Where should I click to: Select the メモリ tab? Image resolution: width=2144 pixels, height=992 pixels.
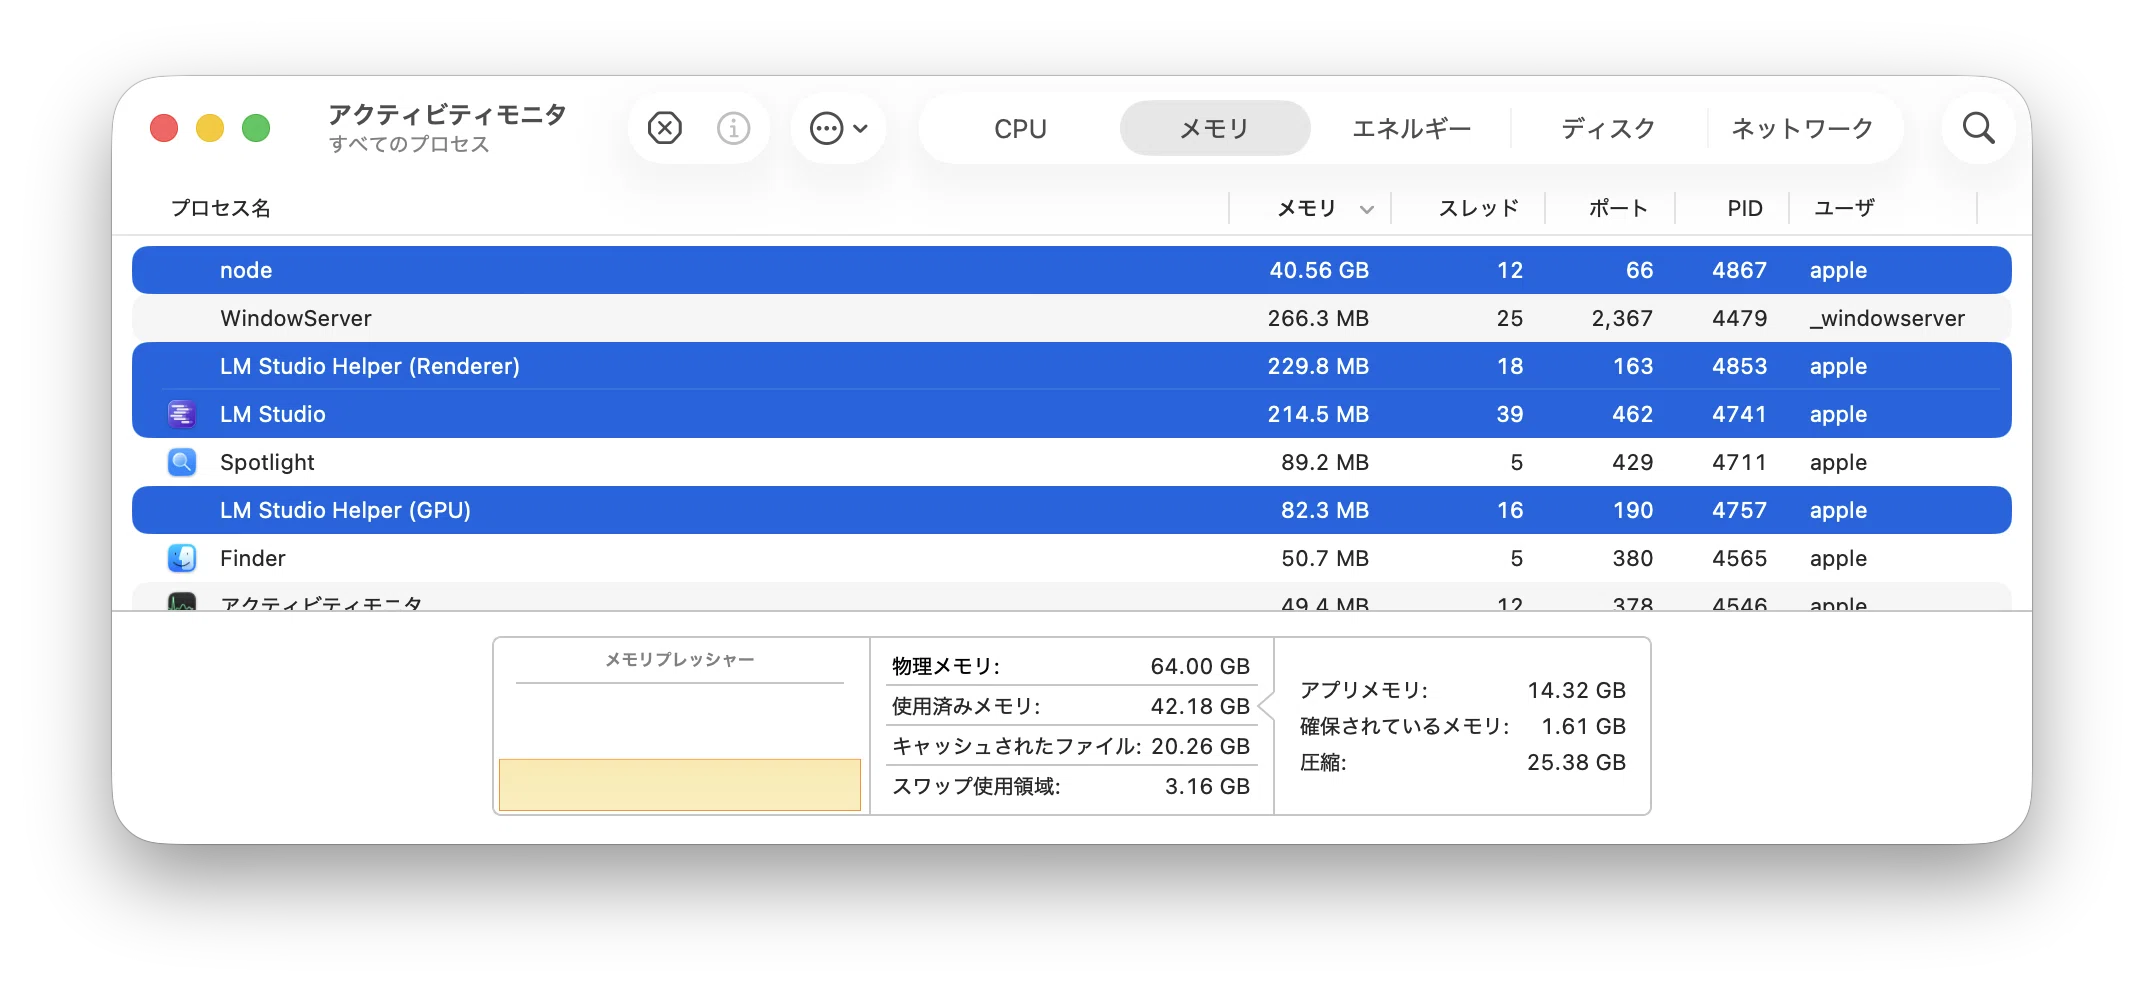coord(1215,128)
